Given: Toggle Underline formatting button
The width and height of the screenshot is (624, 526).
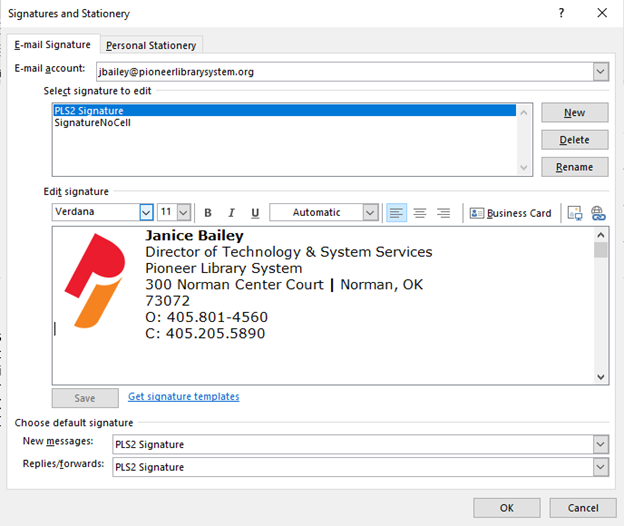Looking at the screenshot, I should pyautogui.click(x=255, y=213).
